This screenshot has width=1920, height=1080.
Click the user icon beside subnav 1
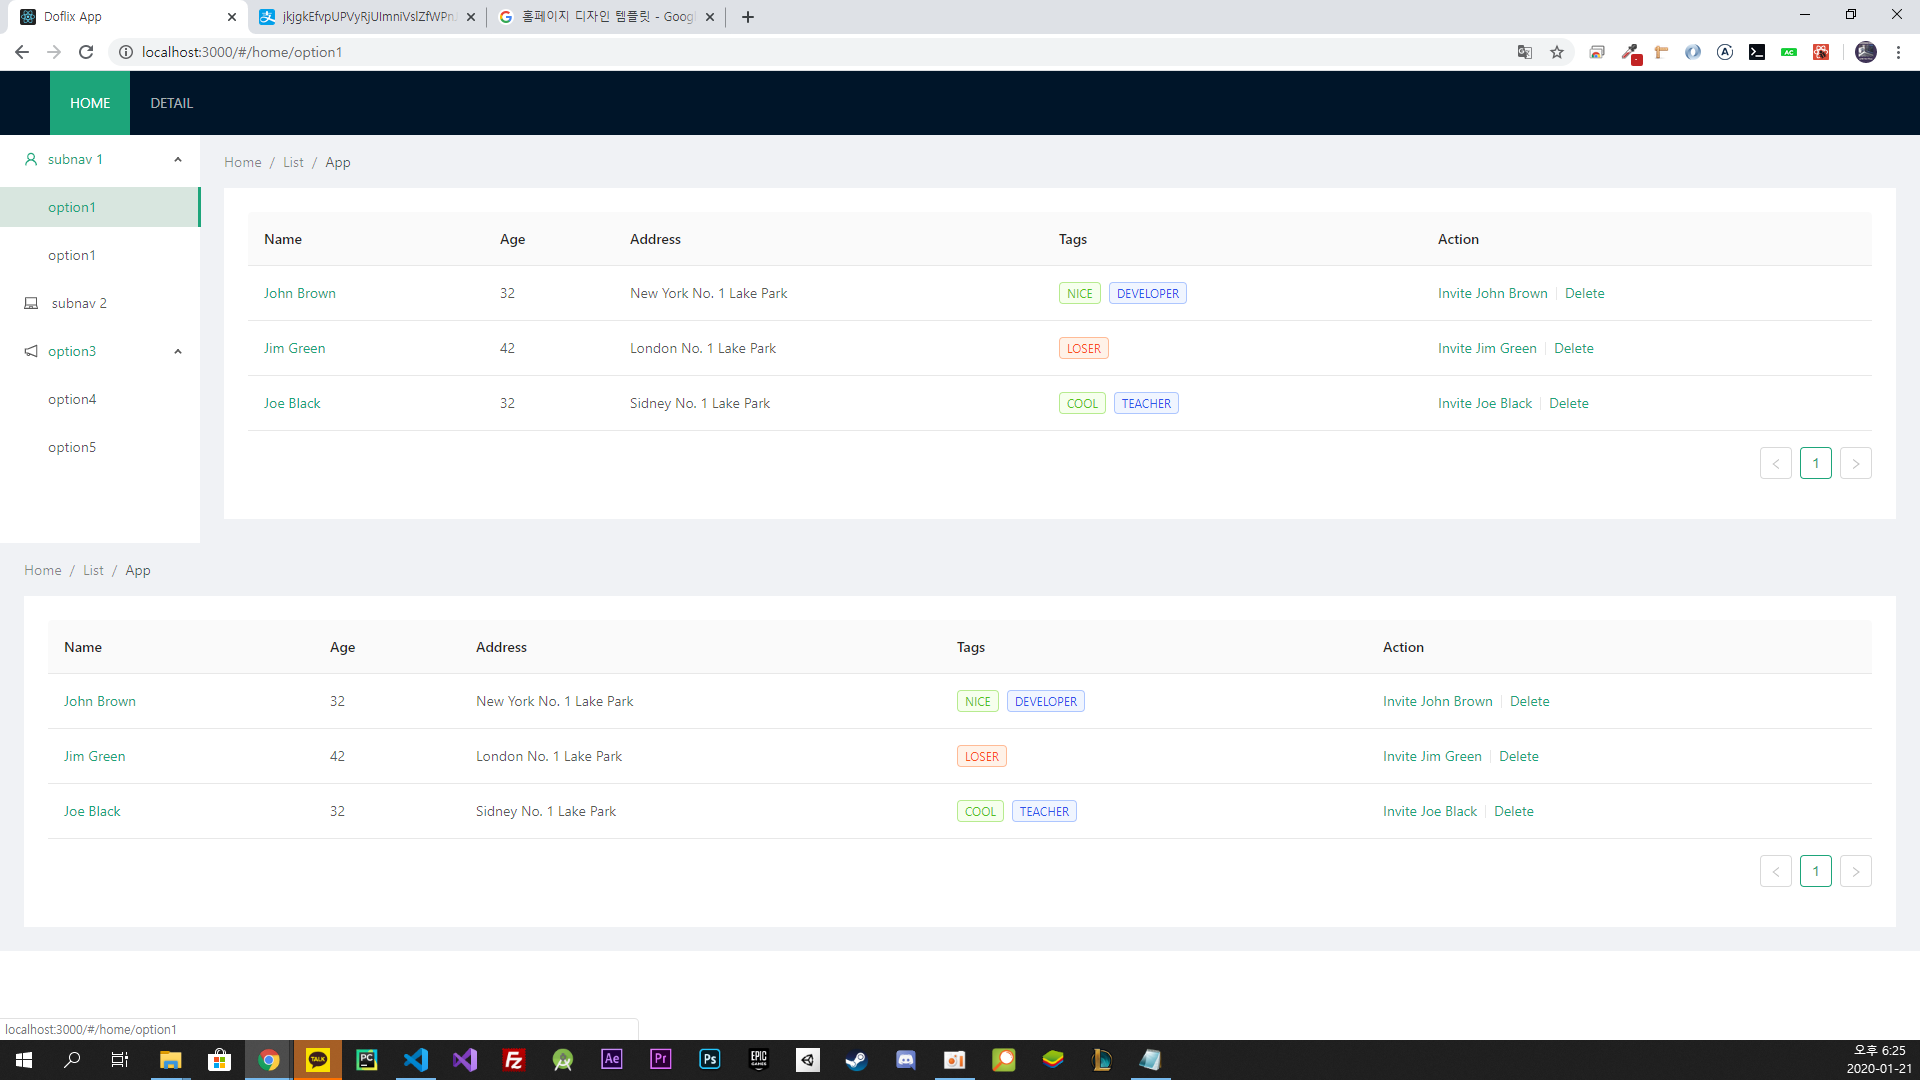point(31,159)
